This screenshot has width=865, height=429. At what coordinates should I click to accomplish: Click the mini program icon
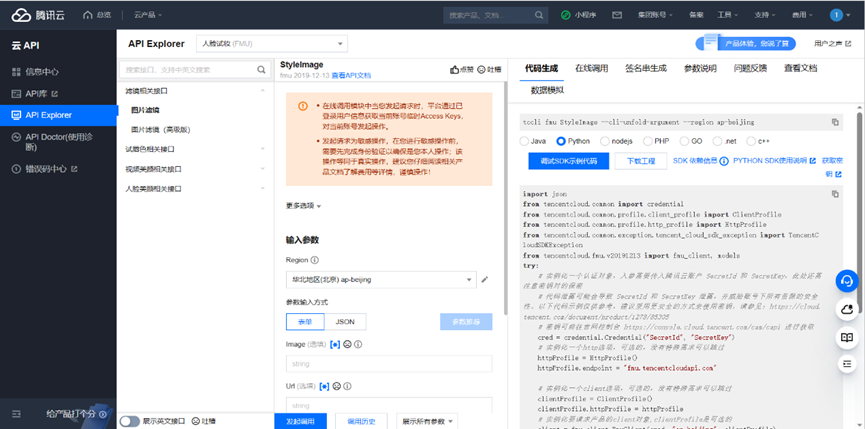click(x=565, y=15)
